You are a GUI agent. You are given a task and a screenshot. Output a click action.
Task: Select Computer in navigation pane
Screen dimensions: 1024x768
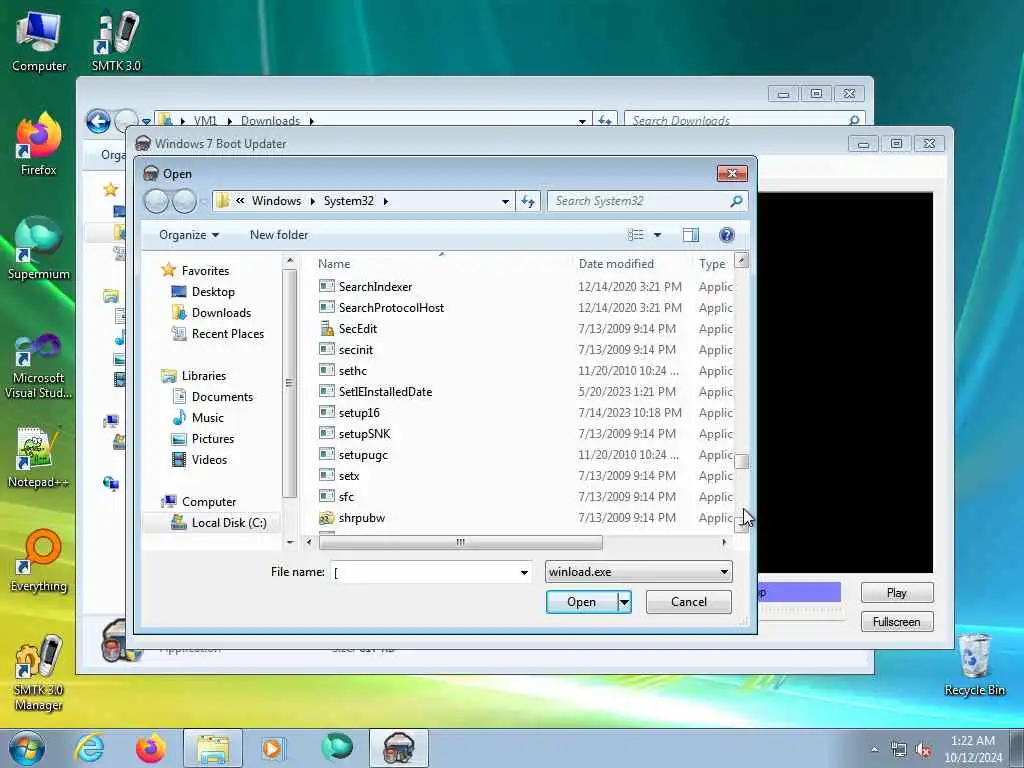pyautogui.click(x=208, y=502)
